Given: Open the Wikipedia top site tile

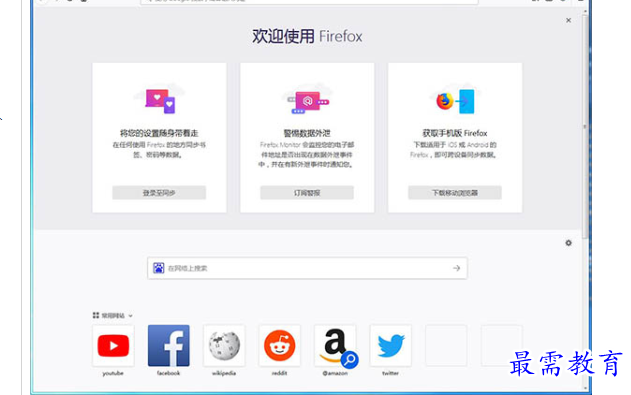Looking at the screenshot, I should 224,346.
